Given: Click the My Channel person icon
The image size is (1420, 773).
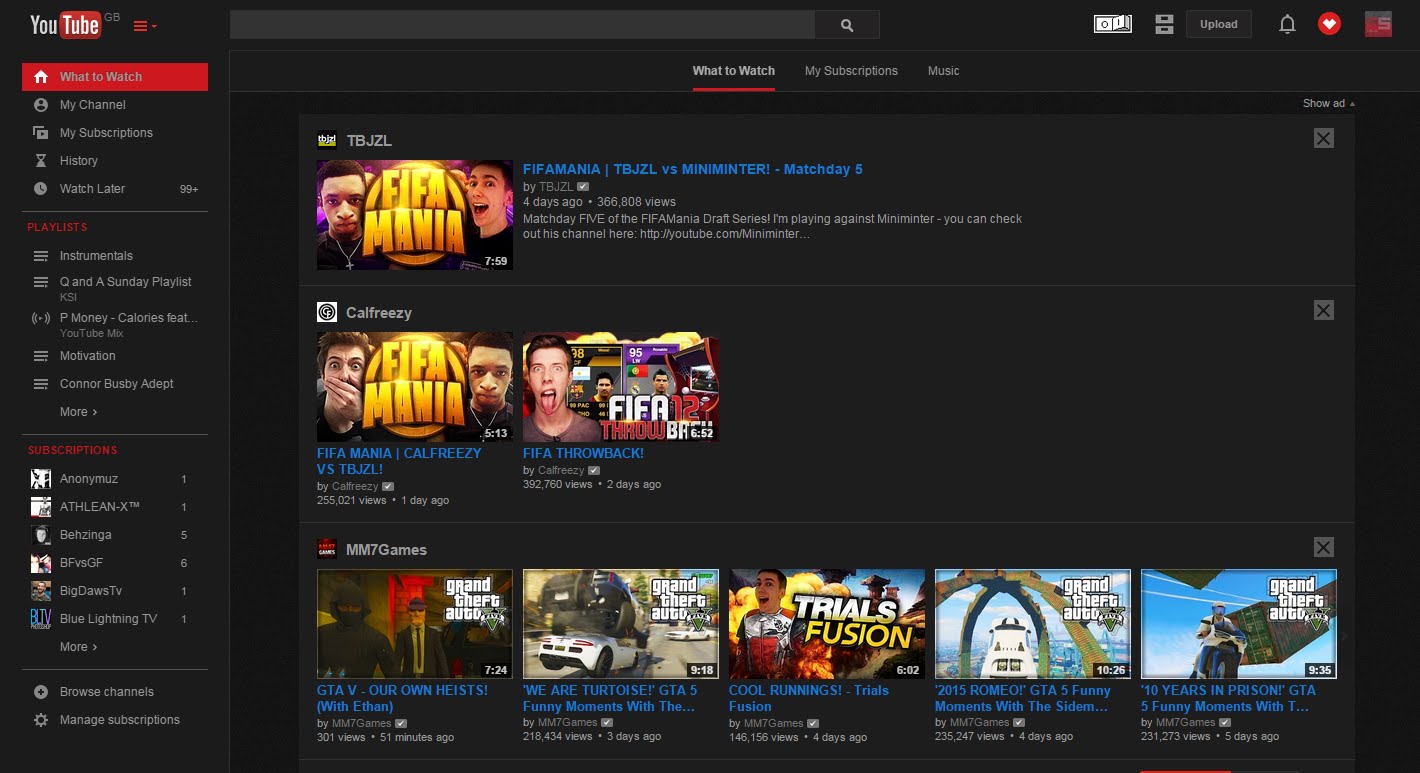Looking at the screenshot, I should tap(41, 104).
